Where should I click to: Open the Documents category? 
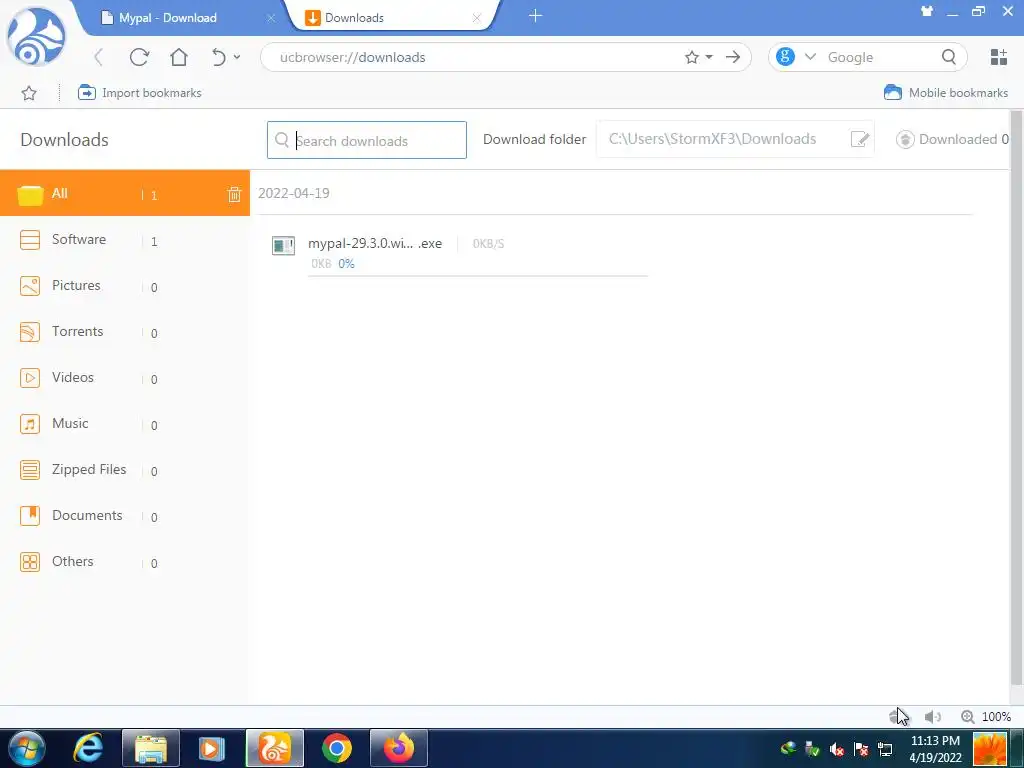(x=125, y=515)
